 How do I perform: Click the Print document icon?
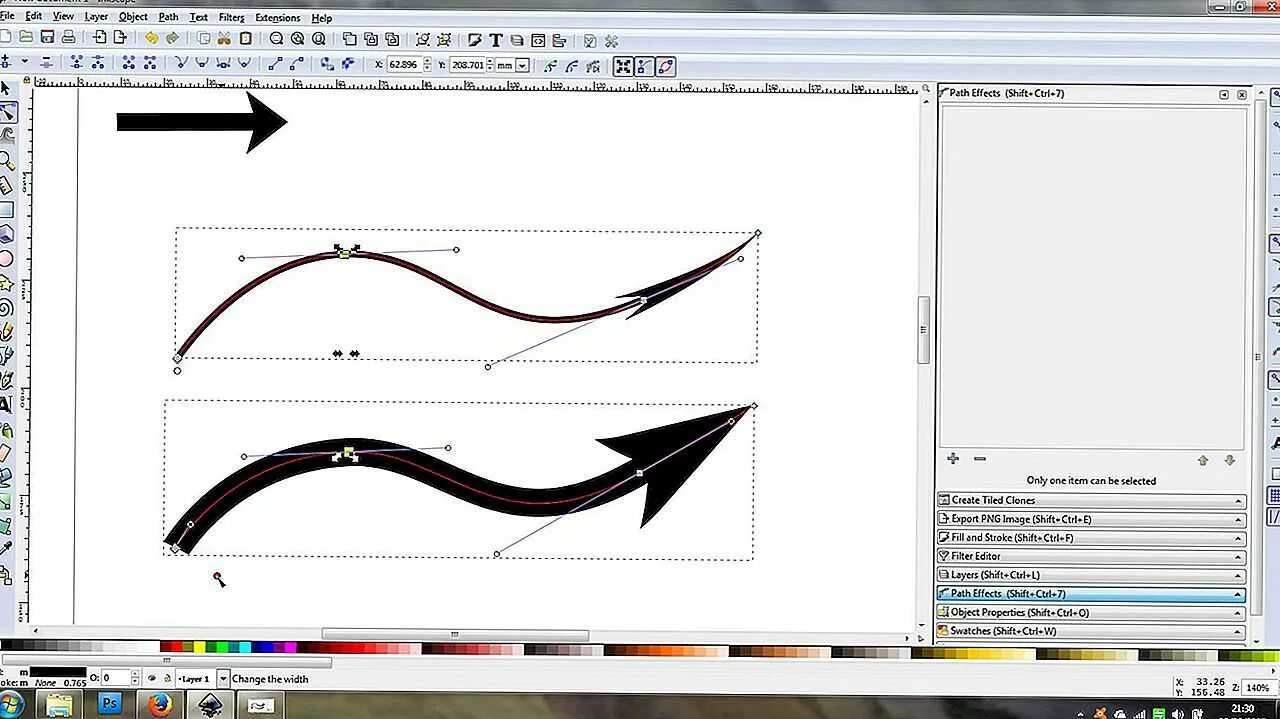pos(69,38)
